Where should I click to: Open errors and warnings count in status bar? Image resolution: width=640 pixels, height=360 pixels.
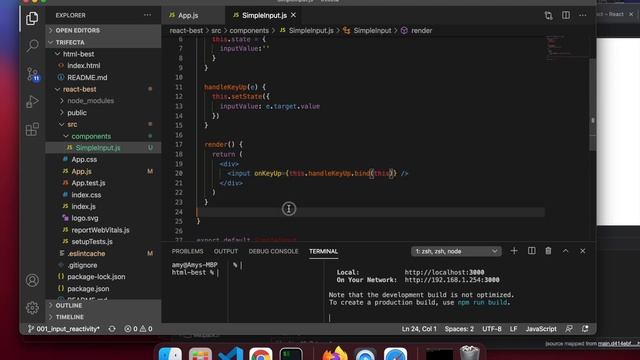coord(138,329)
